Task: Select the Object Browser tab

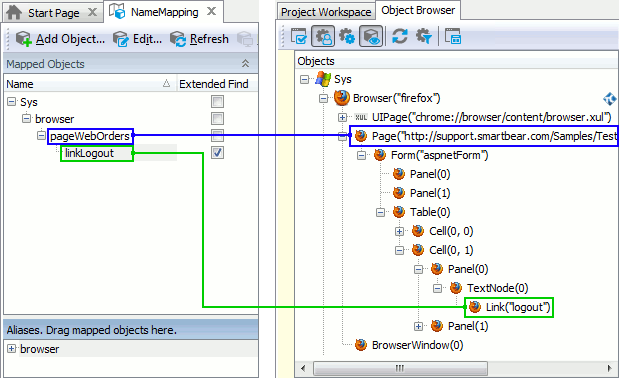Action: [x=418, y=10]
